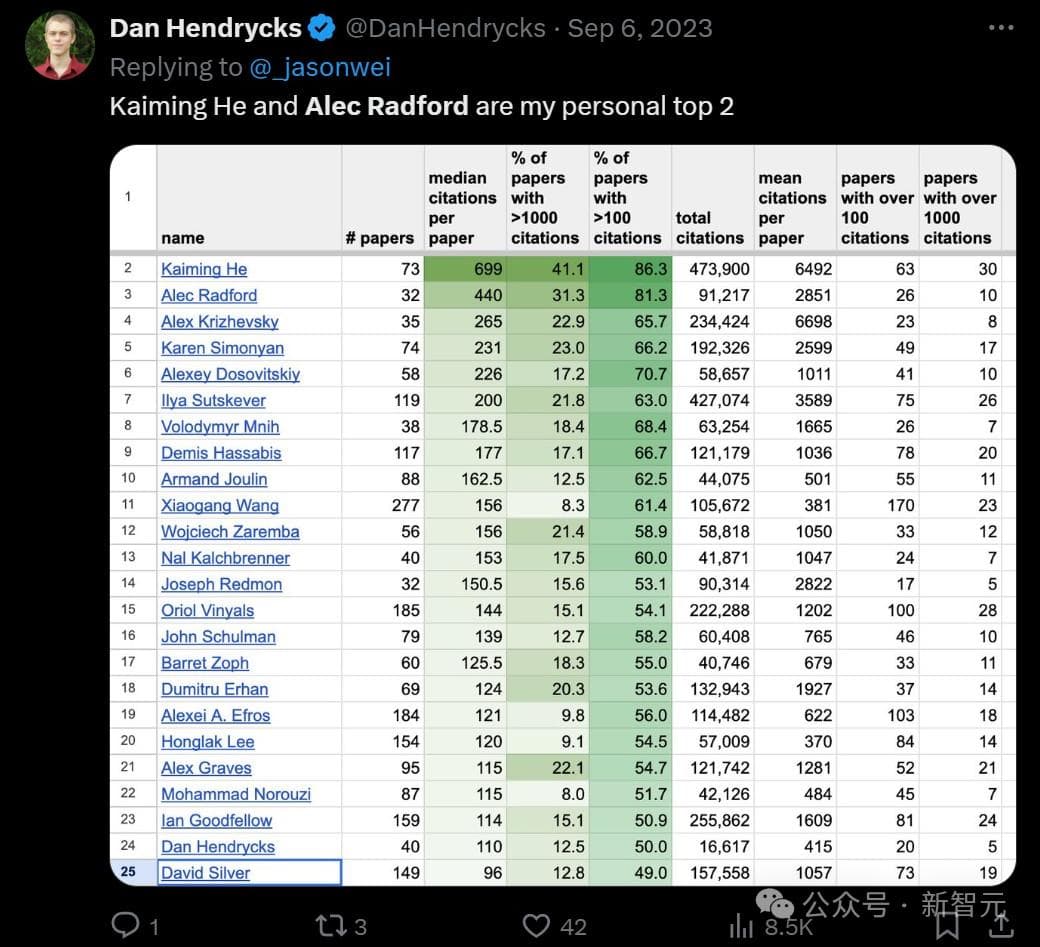This screenshot has width=1040, height=947.
Task: Click the Kaiming He name link
Action: (x=204, y=269)
